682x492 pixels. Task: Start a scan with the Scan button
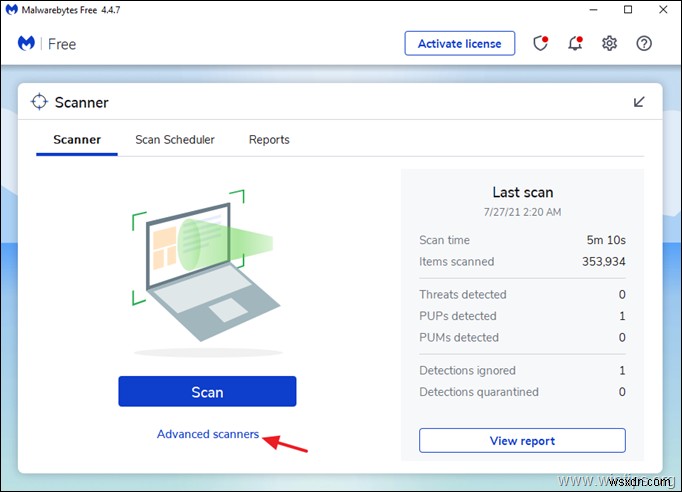coord(207,392)
